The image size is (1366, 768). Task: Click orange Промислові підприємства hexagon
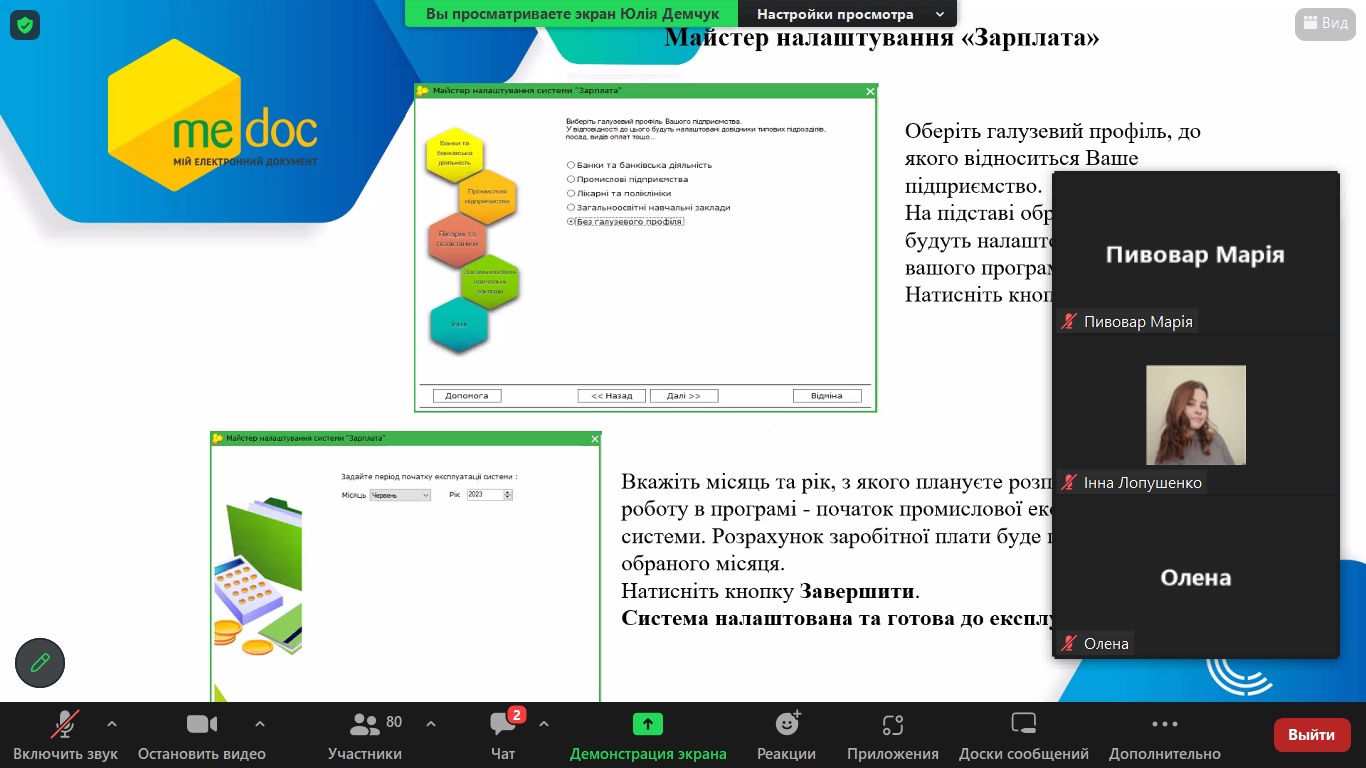tap(488, 197)
